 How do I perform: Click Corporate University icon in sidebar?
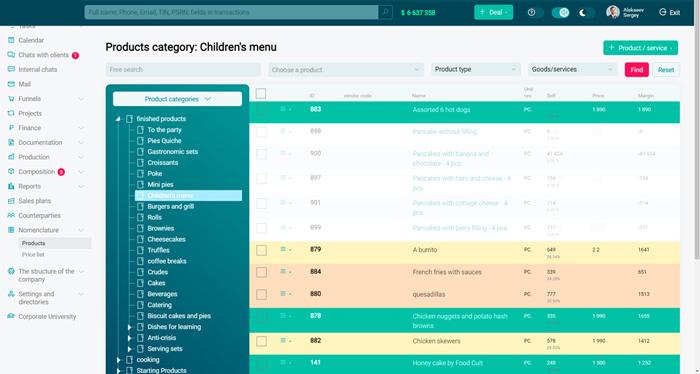[x=11, y=316]
